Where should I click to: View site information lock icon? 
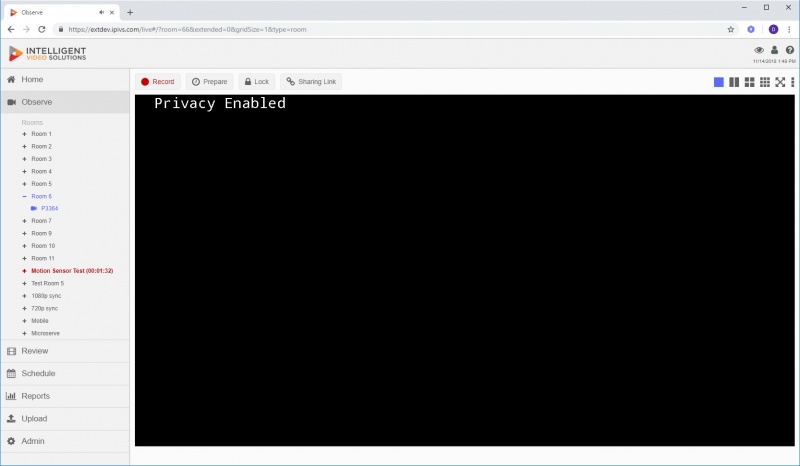click(61, 30)
